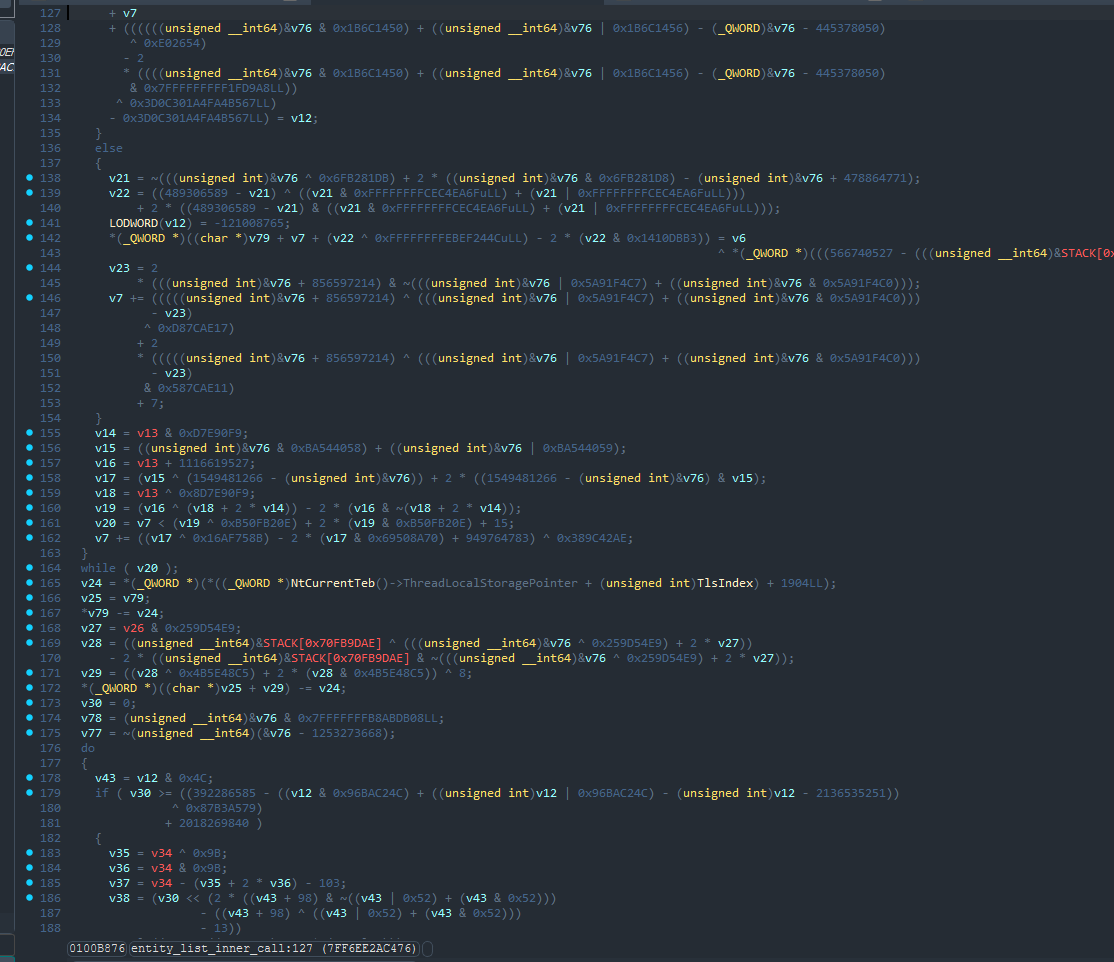Click the gutter dot beside line 144

(30, 268)
